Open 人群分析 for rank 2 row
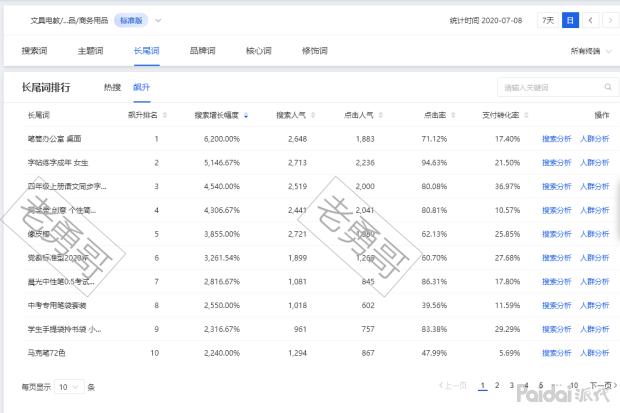Image resolution: width=620 pixels, height=413 pixels. point(595,163)
